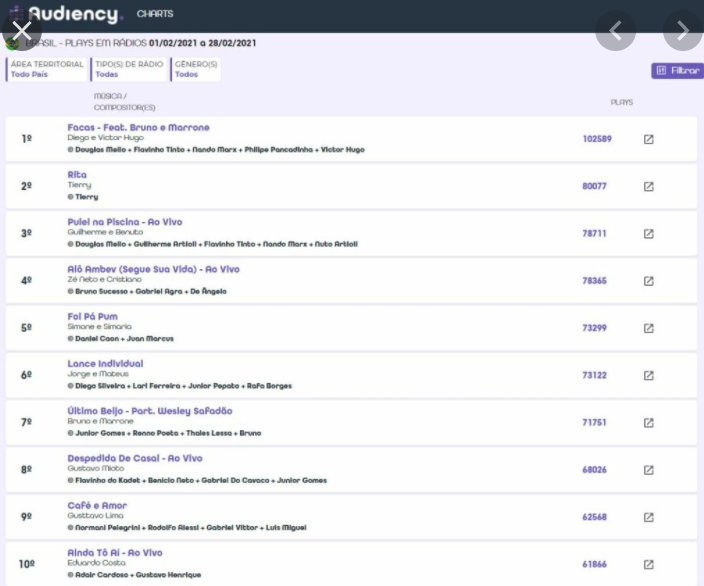Click artist name Eduardo Costa
The width and height of the screenshot is (704, 586).
[97, 563]
